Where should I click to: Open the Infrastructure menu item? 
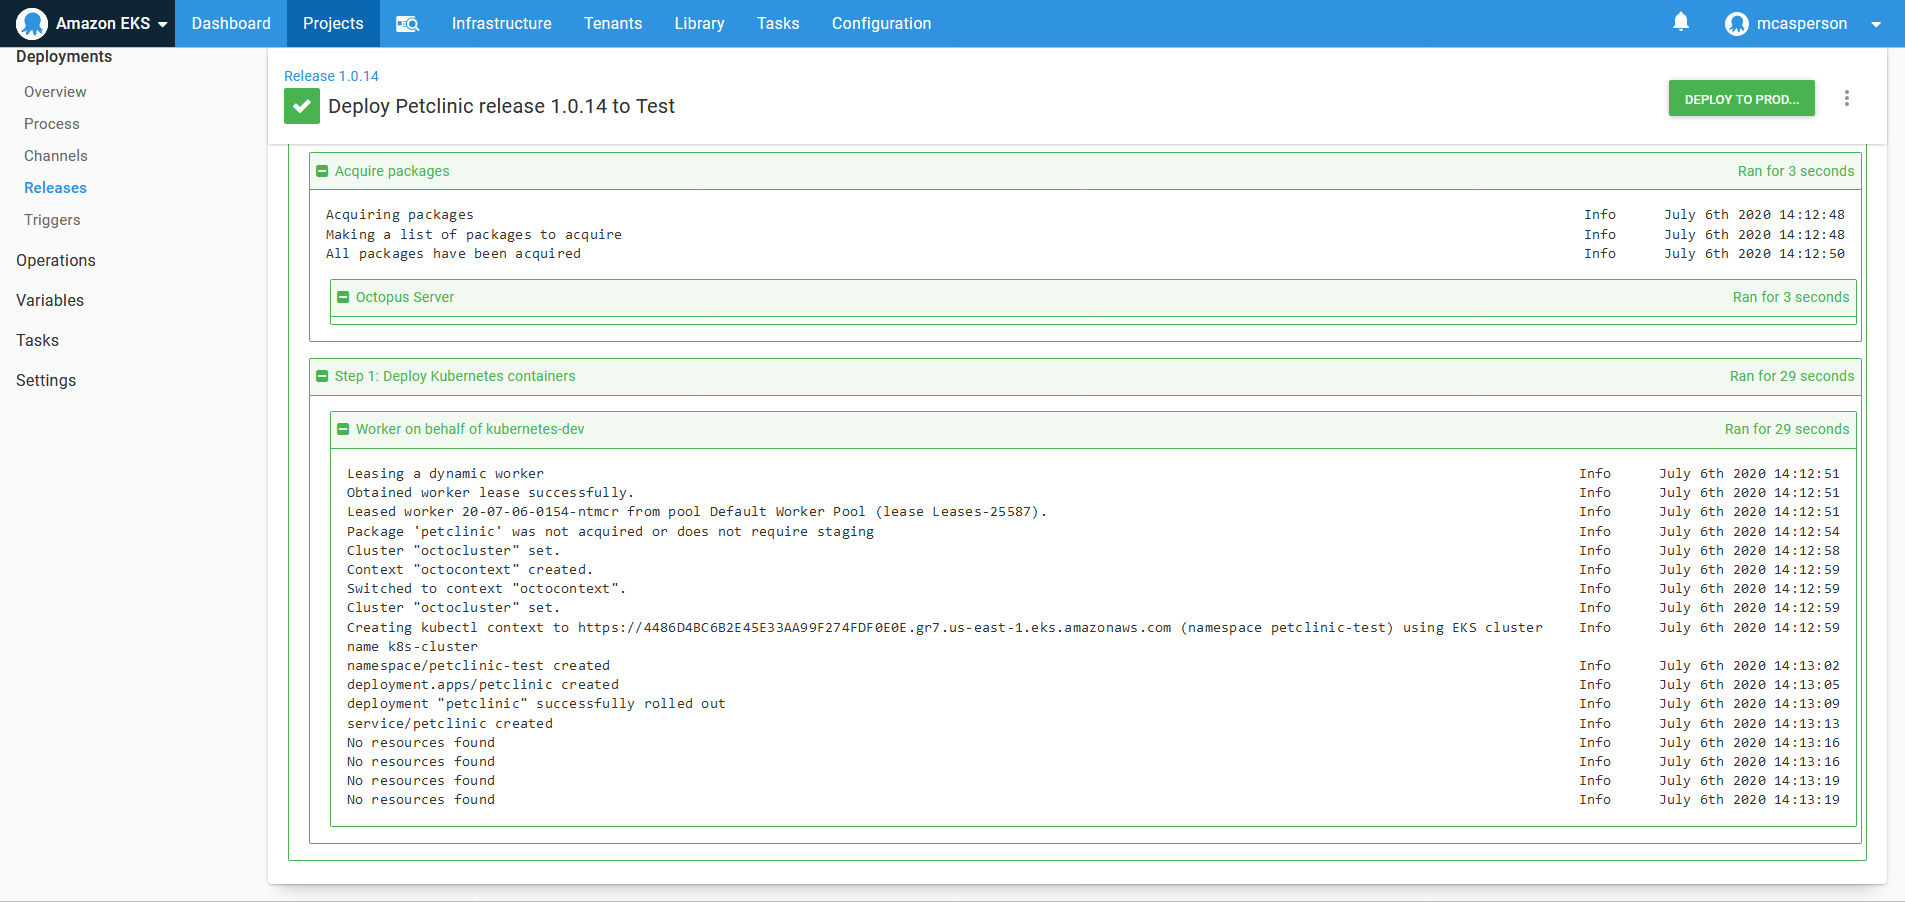(x=501, y=23)
